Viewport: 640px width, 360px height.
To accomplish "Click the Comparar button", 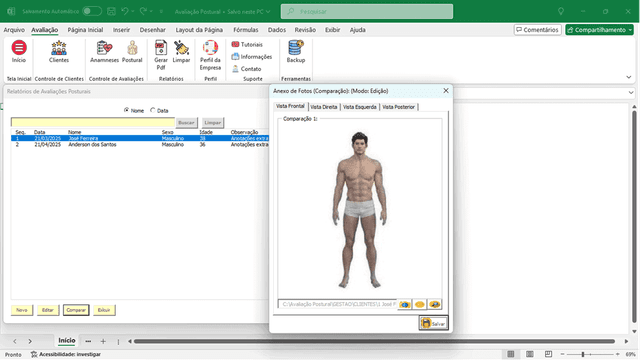I will coord(76,310).
